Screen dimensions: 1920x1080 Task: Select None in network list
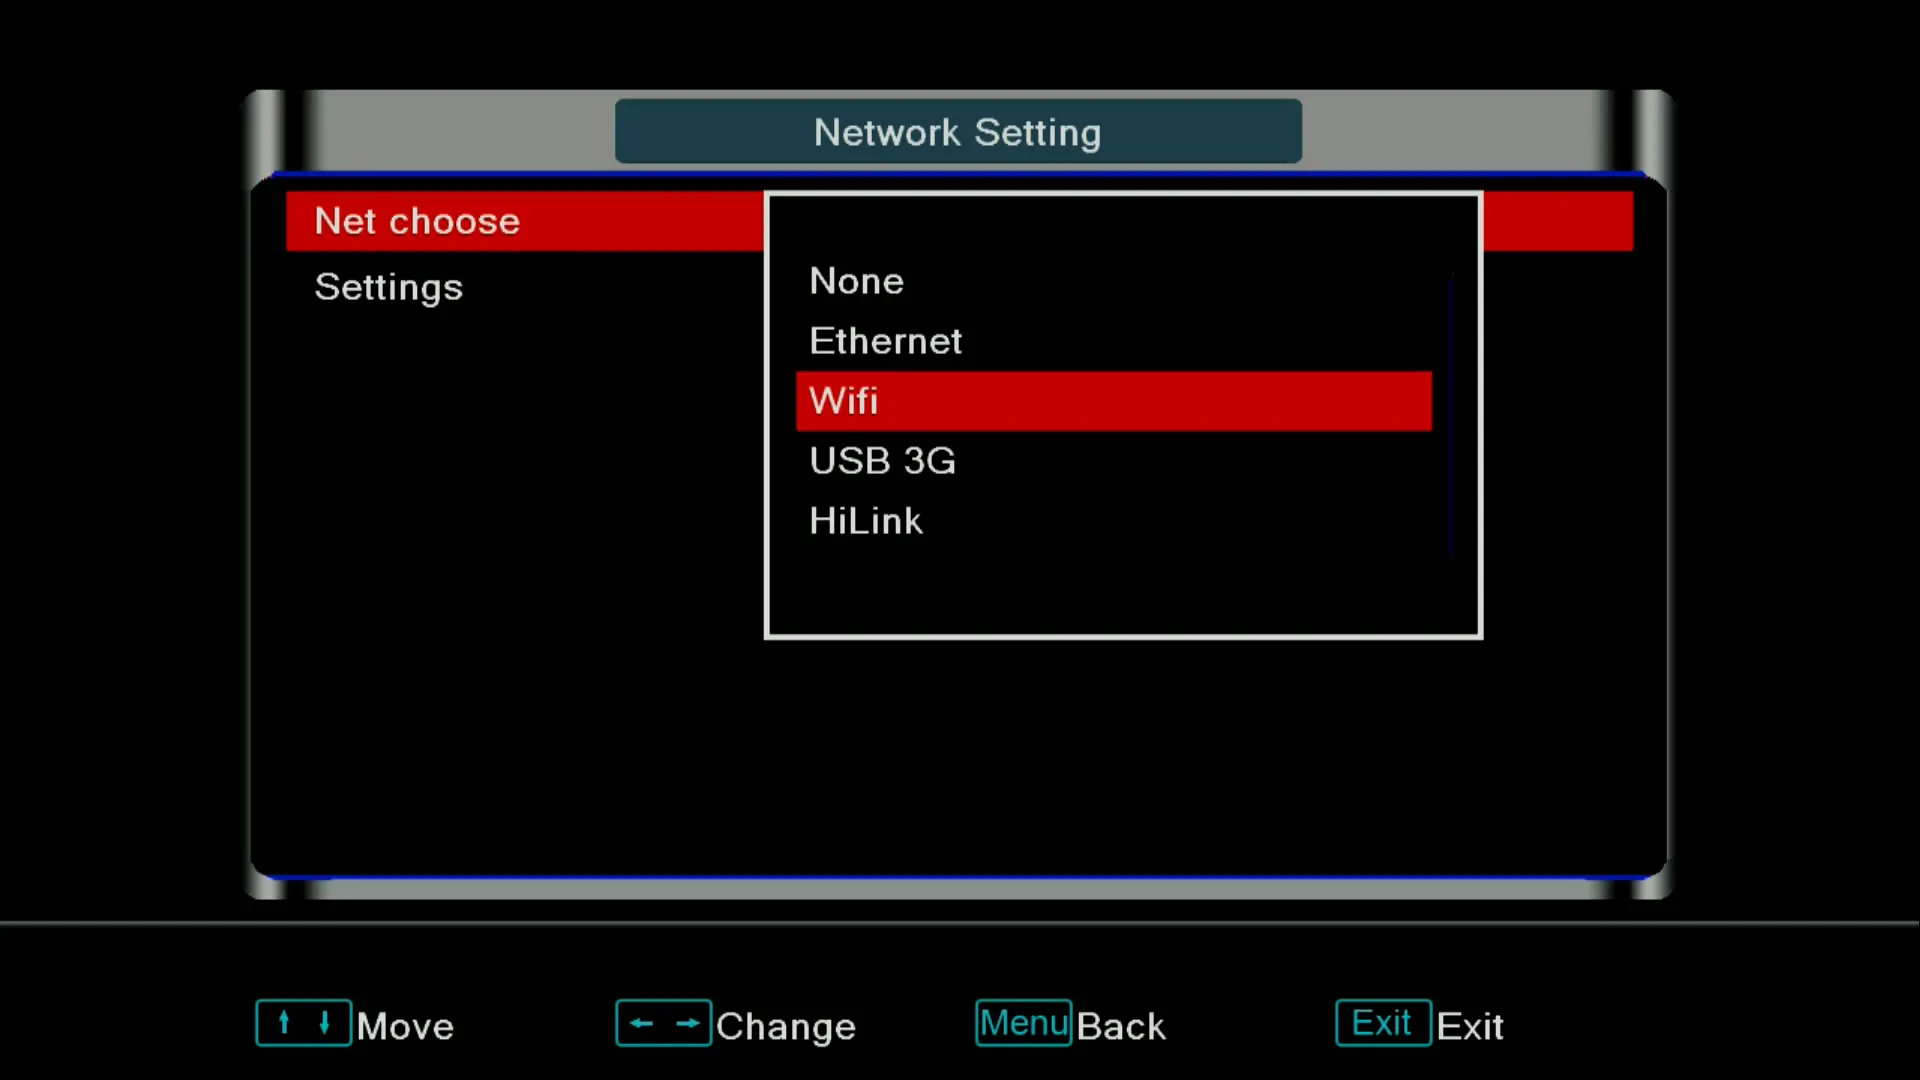click(x=857, y=281)
